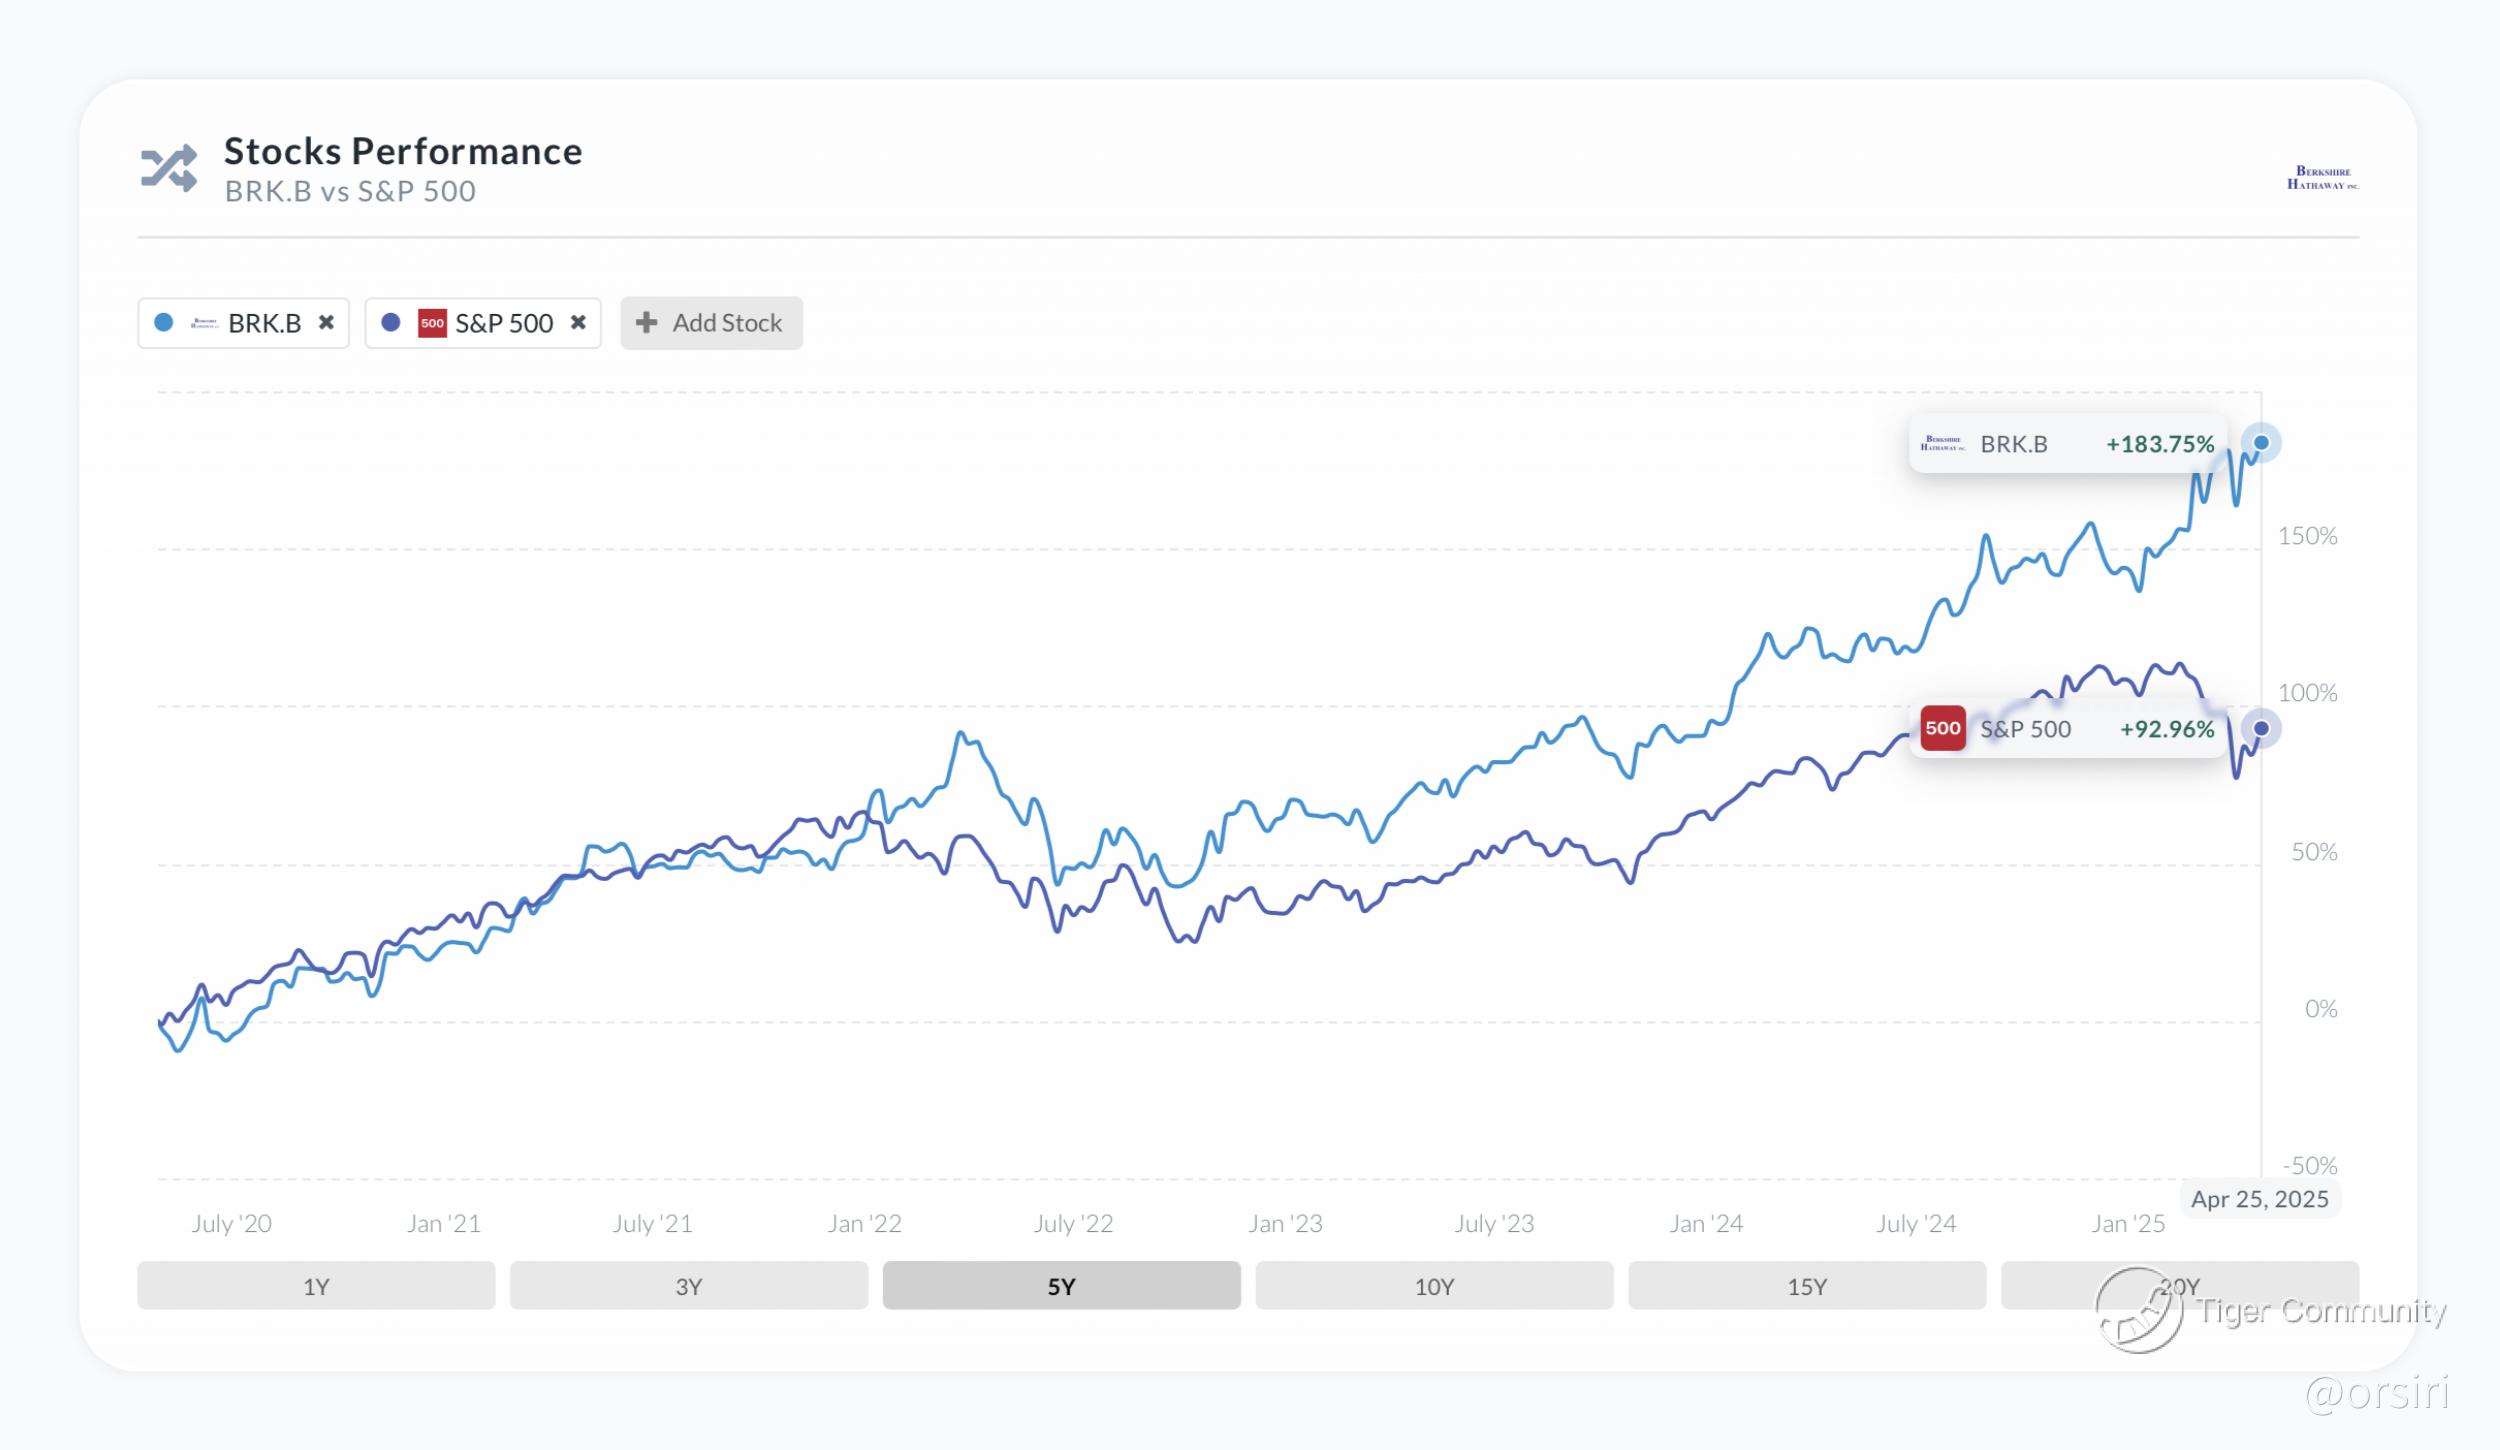
Task: Click the July '21 axis label
Action: pos(653,1224)
